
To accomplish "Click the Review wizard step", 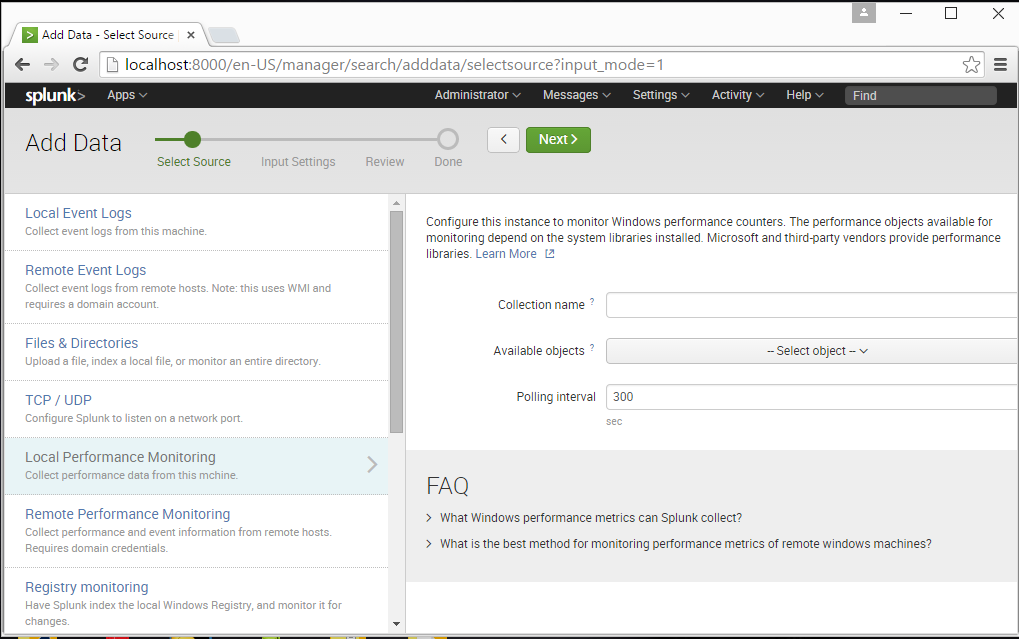I will coord(385,162).
